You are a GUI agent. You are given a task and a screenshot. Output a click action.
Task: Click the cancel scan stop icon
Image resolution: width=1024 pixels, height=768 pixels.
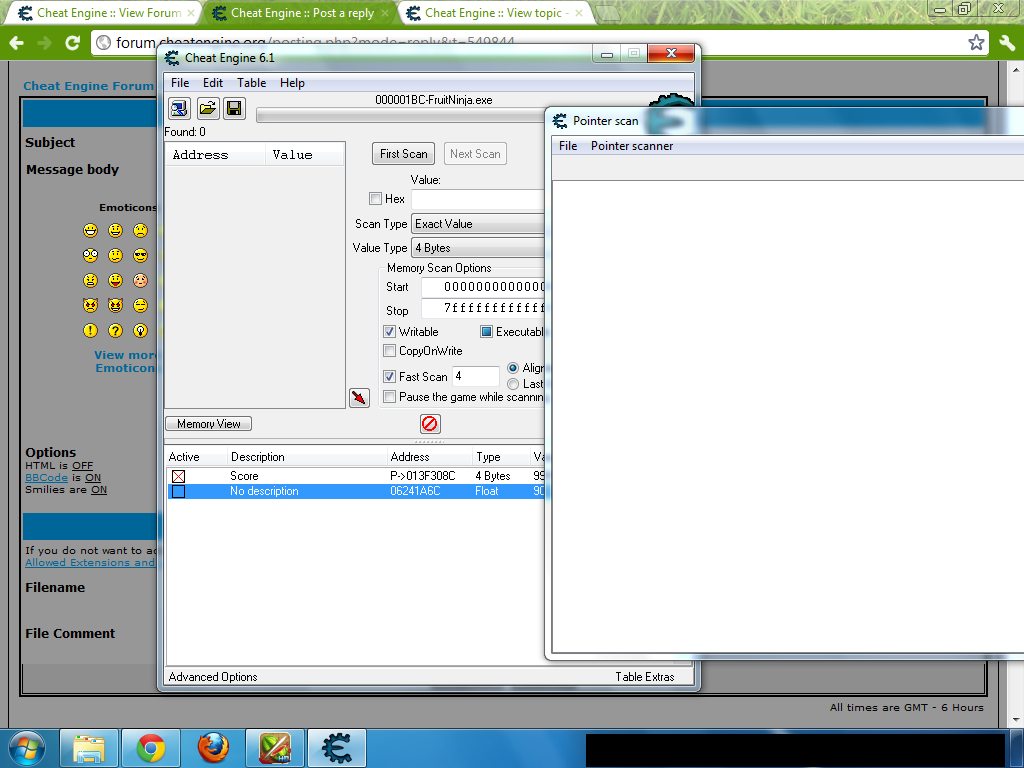coord(430,423)
